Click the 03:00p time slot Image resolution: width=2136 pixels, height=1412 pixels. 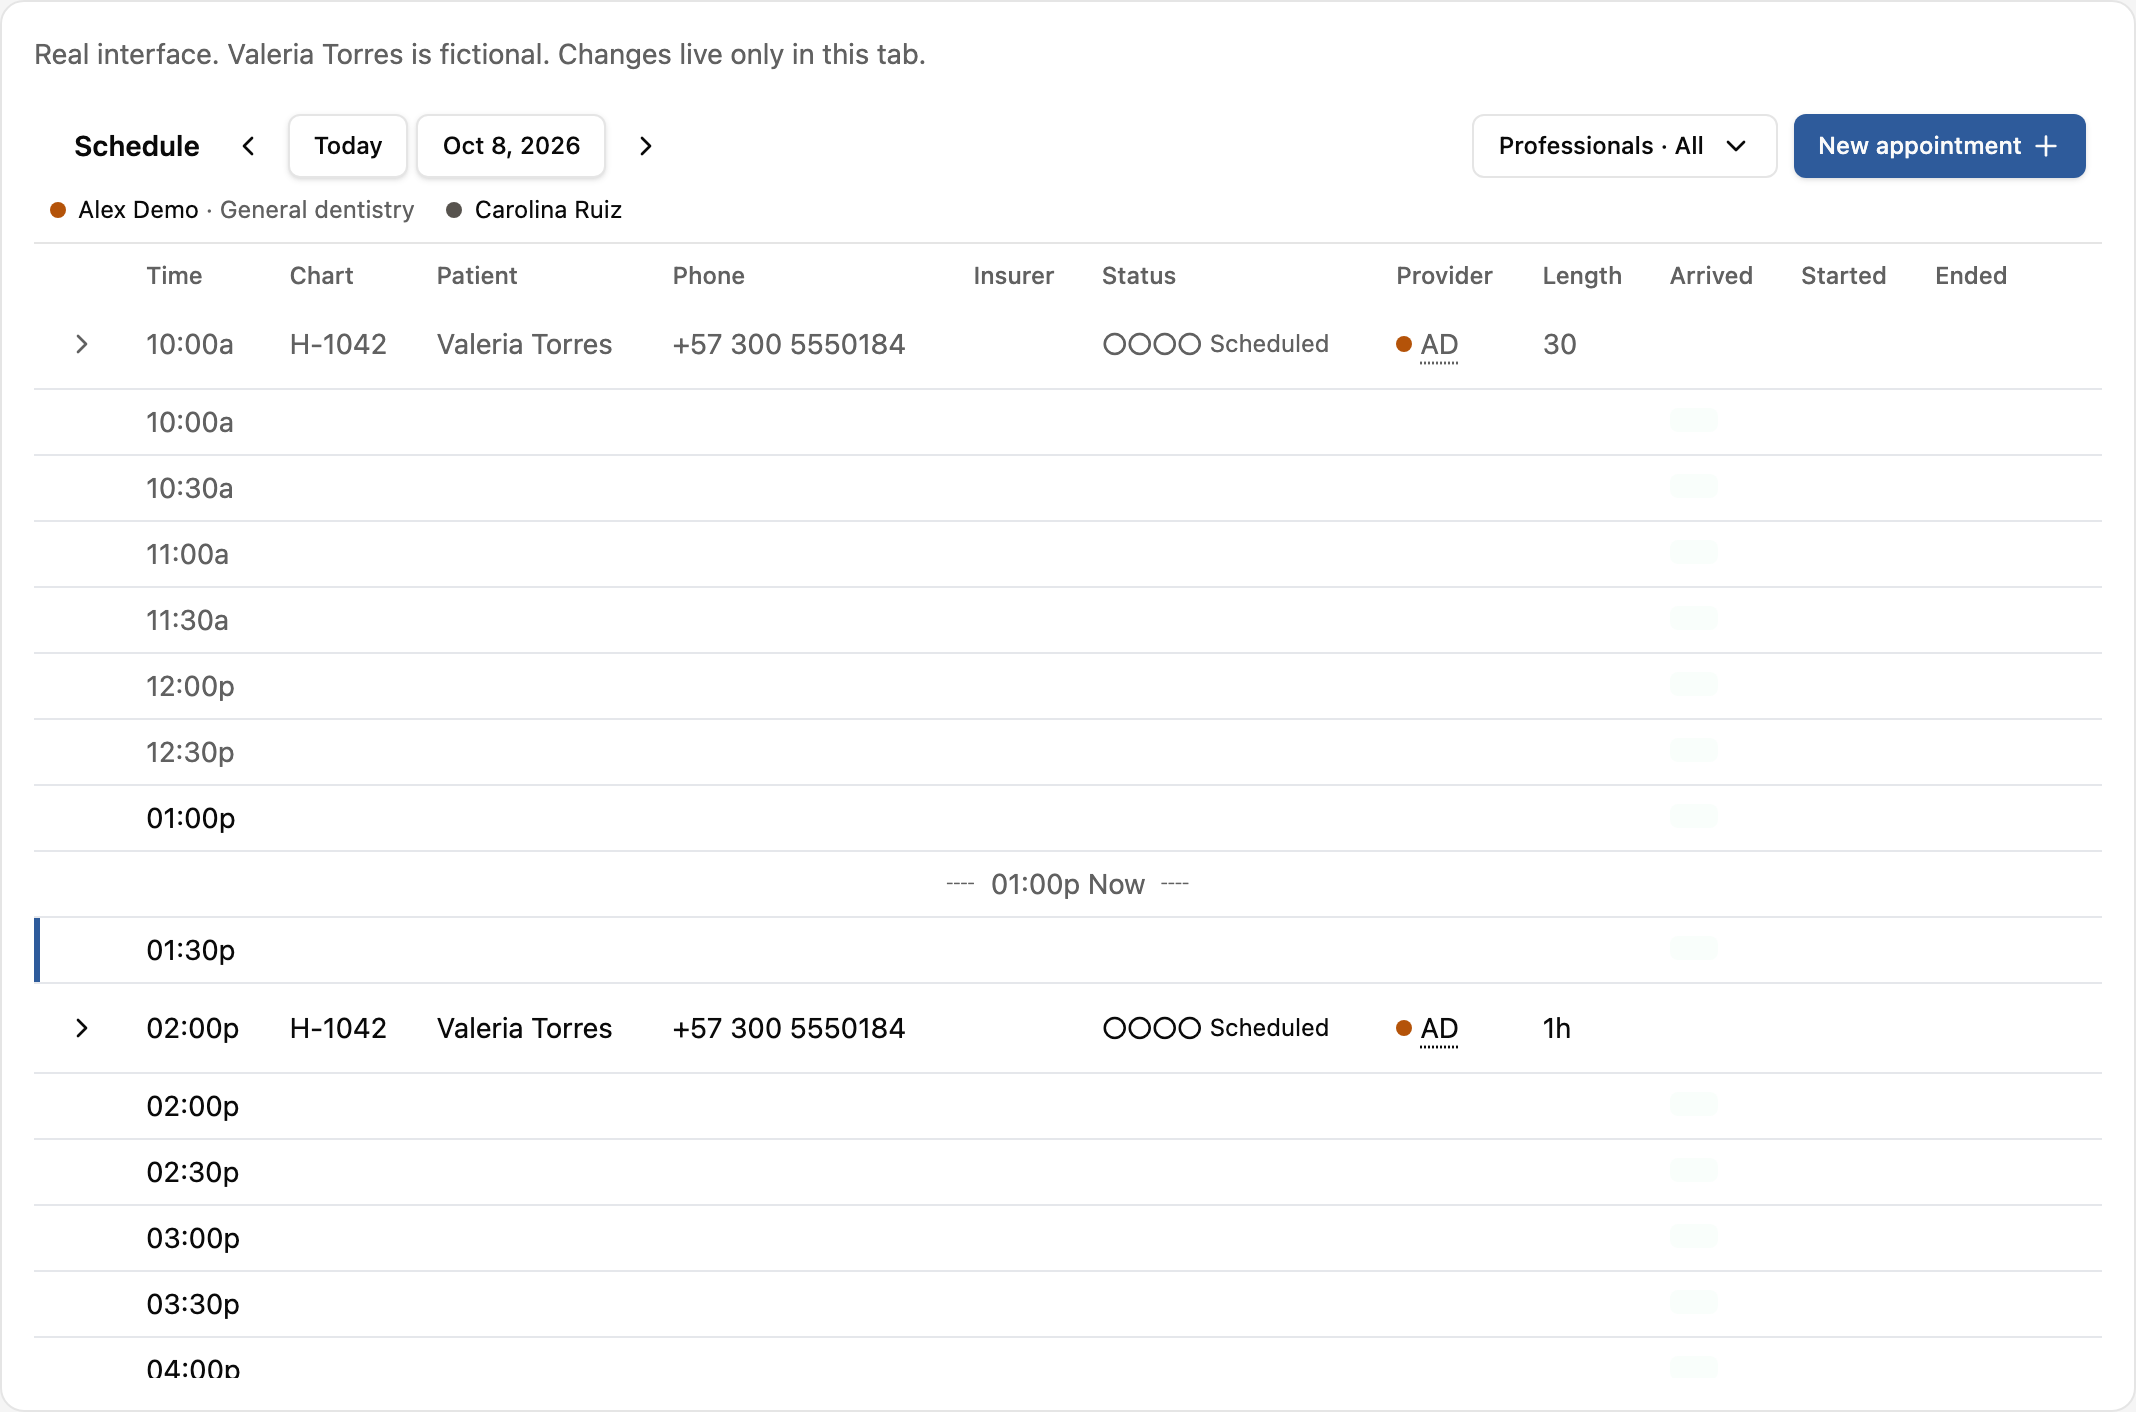click(x=1068, y=1238)
